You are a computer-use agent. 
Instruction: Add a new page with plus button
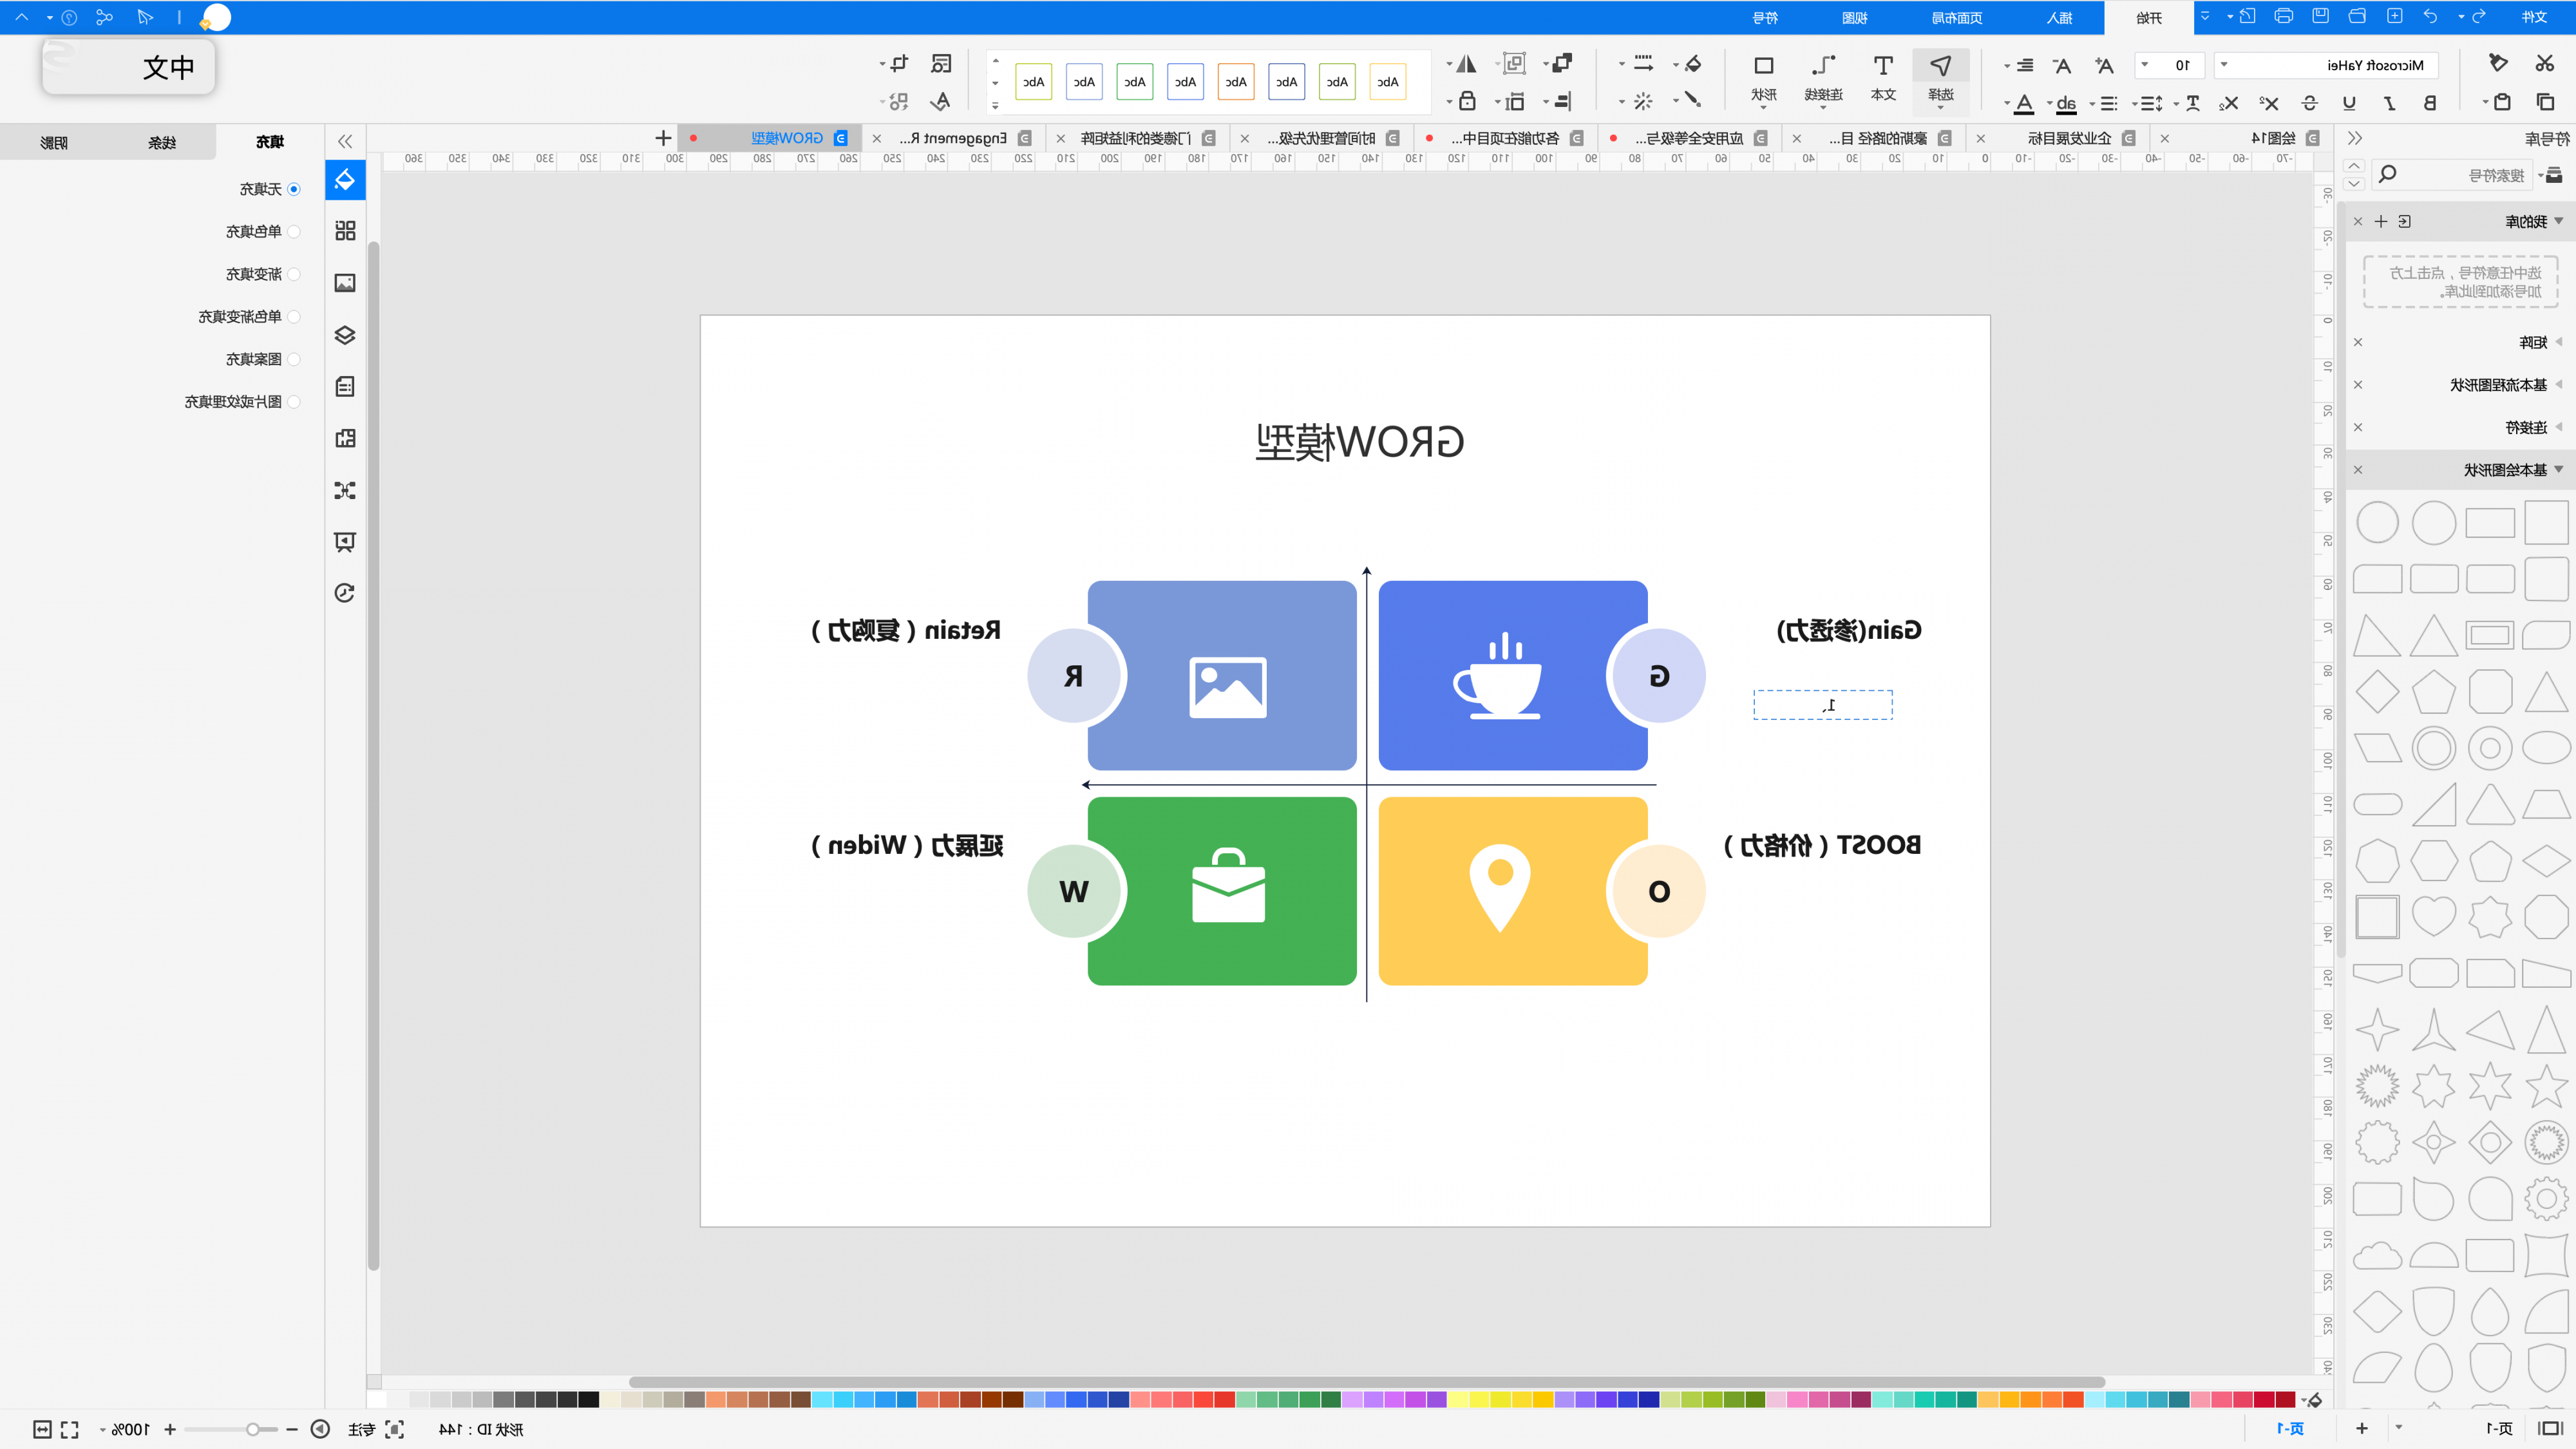click(x=2362, y=1428)
